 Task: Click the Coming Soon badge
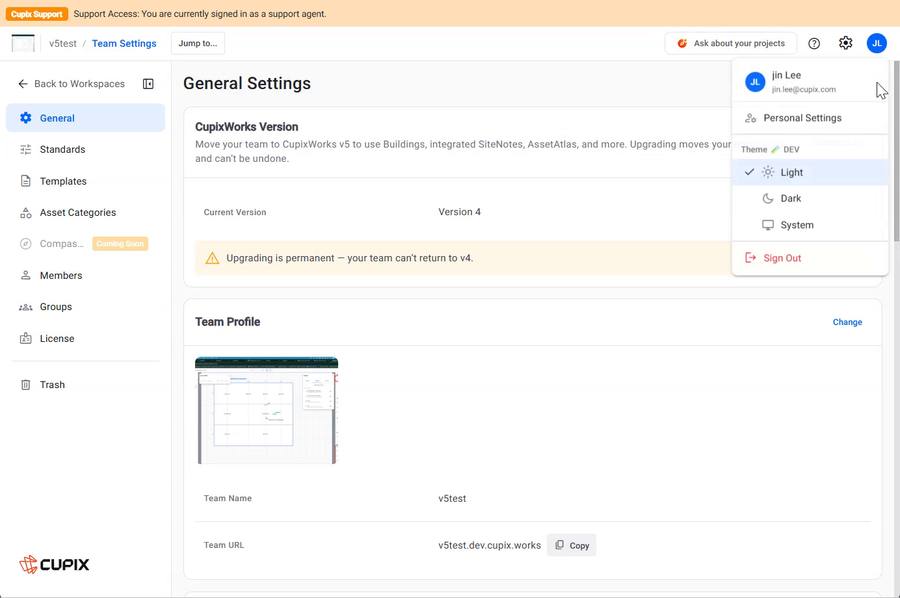tap(120, 244)
